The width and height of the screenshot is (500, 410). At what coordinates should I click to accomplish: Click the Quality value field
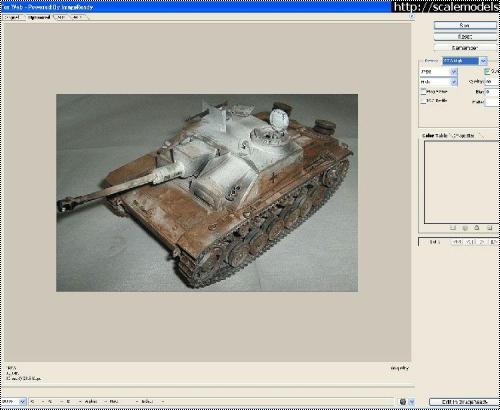click(x=492, y=81)
